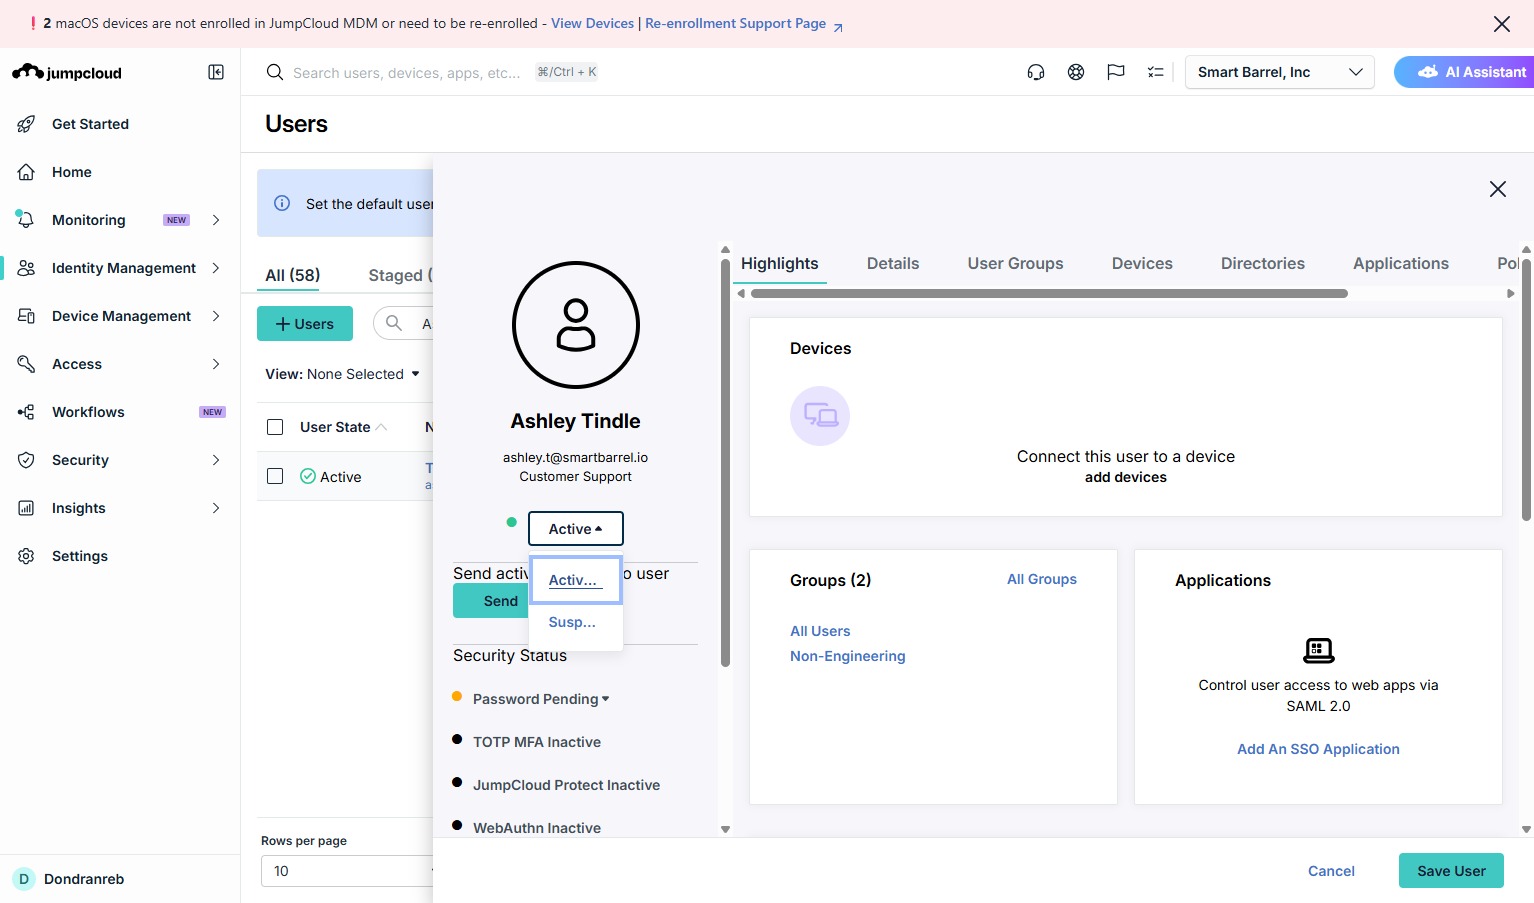The width and height of the screenshot is (1534, 903).
Task: Click the Save User button
Action: (1451, 871)
